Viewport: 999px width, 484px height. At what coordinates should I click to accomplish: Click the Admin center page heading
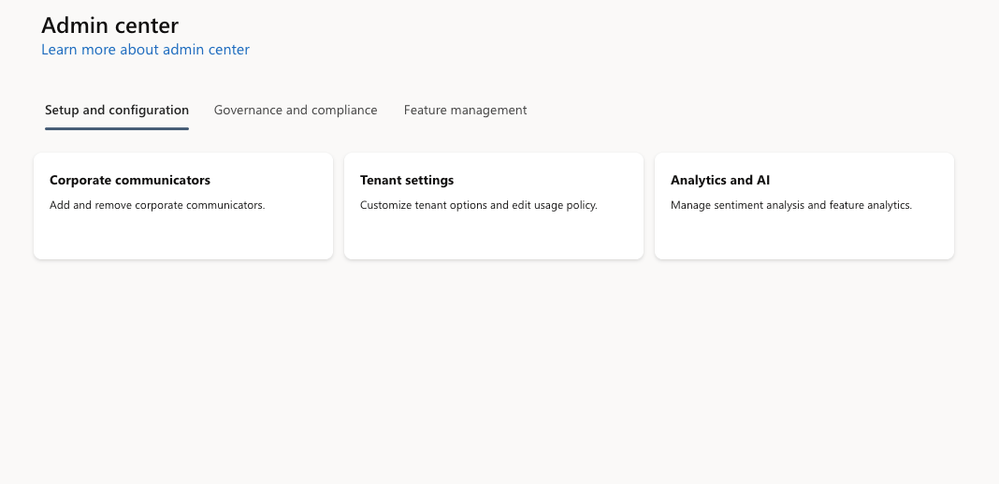click(x=110, y=25)
